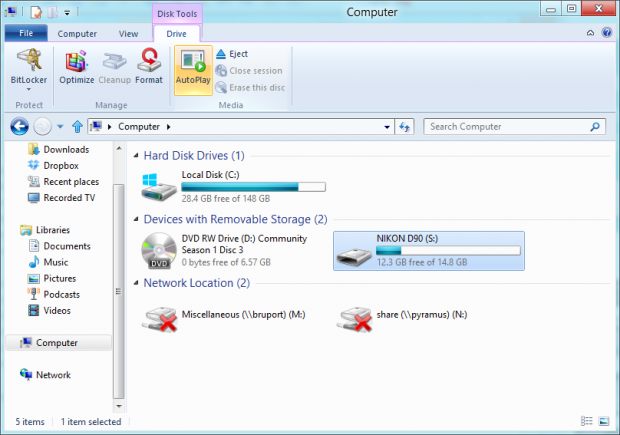Image resolution: width=620 pixels, height=435 pixels.
Task: Open the address bar history dropdown
Action: pyautogui.click(x=387, y=127)
